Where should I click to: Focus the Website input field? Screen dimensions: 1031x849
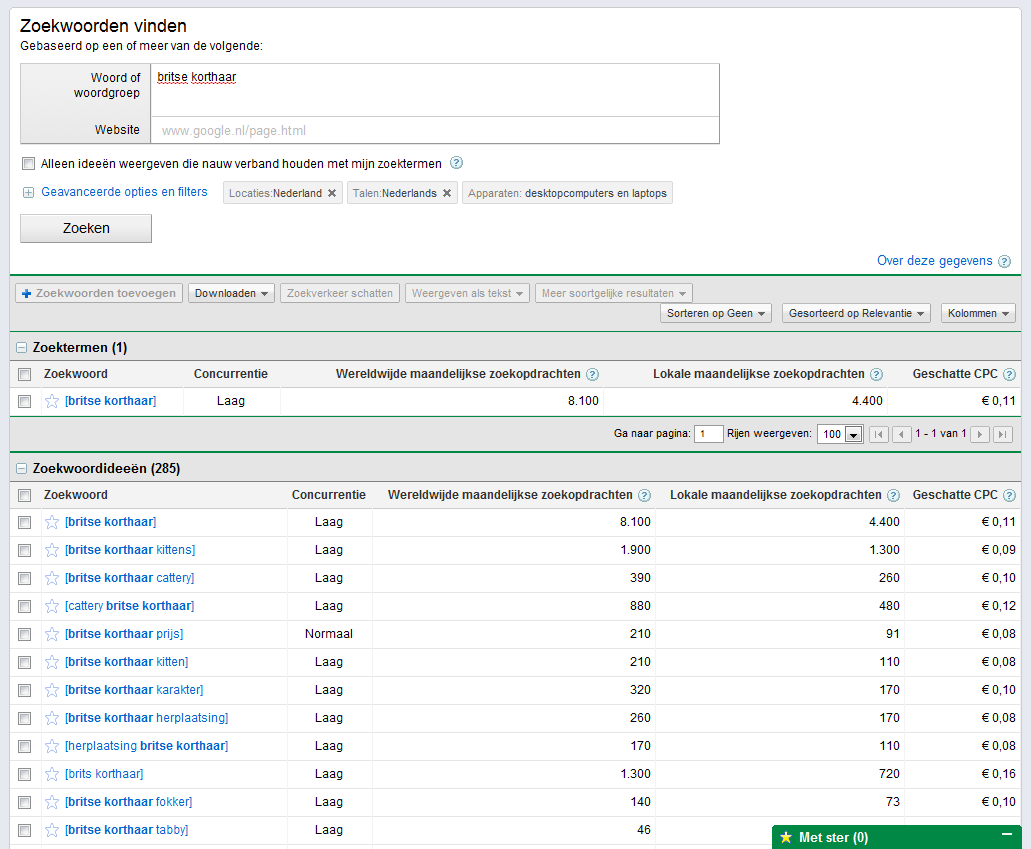pyautogui.click(x=435, y=130)
